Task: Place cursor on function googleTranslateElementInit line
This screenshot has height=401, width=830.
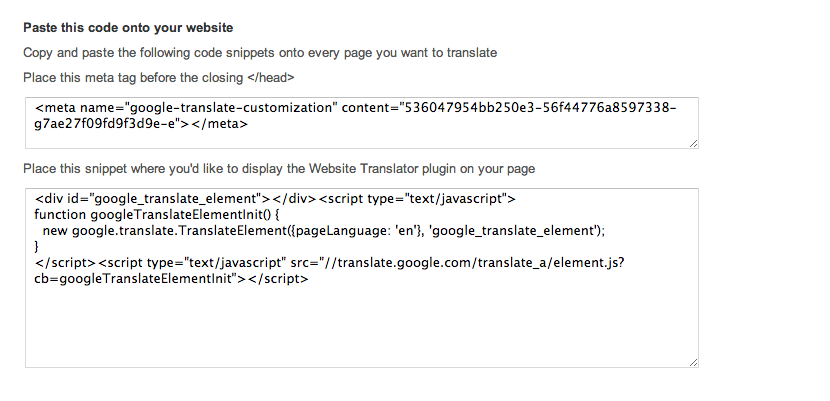Action: (156, 215)
